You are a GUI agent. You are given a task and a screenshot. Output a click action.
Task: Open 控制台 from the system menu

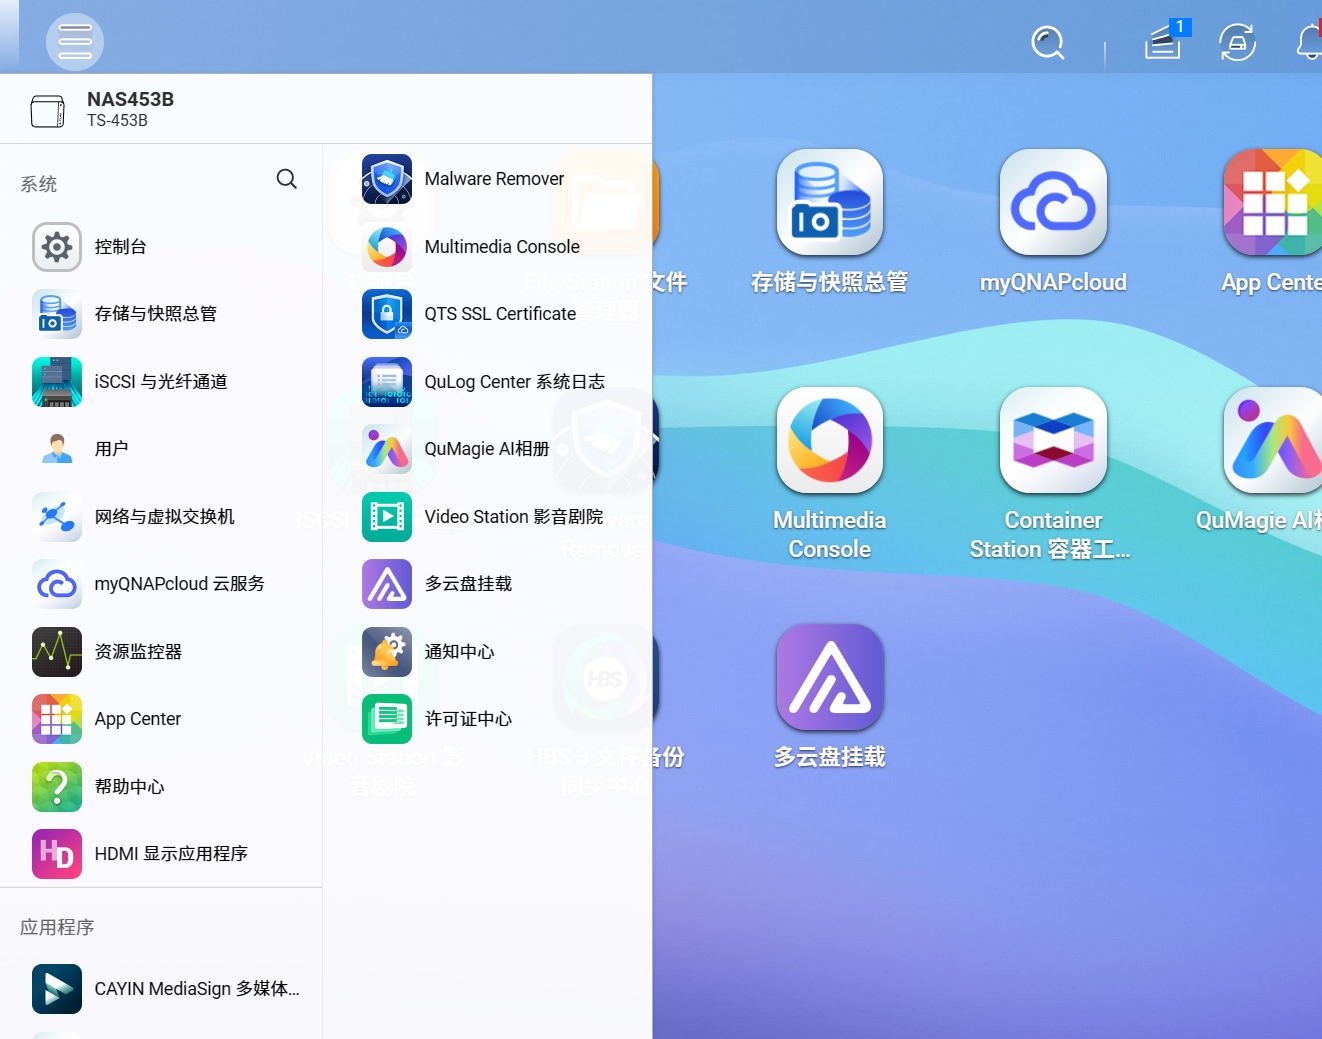pos(161,247)
